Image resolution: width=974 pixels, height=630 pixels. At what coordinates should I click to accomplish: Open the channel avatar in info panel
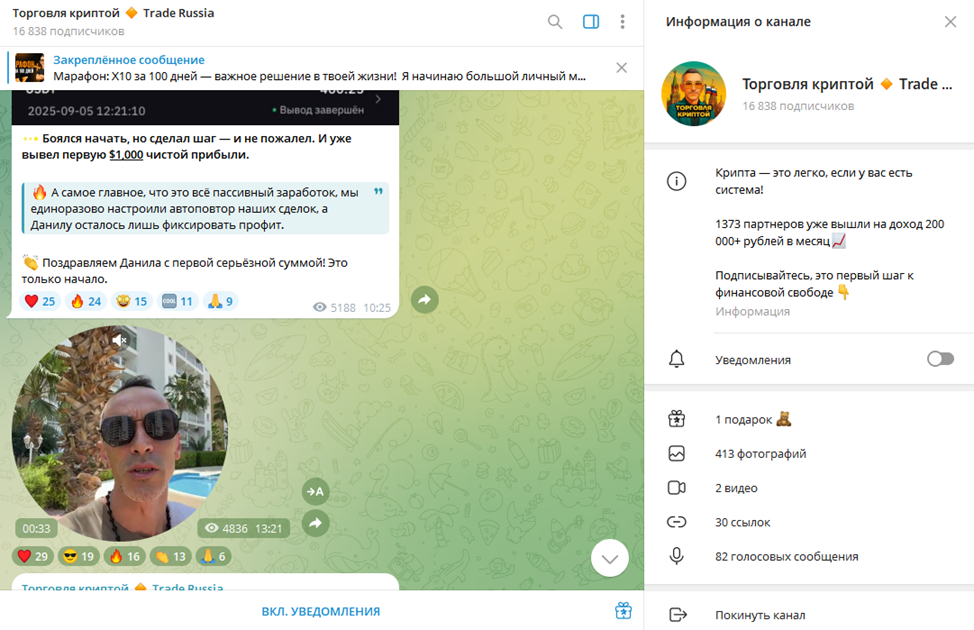[x=693, y=94]
